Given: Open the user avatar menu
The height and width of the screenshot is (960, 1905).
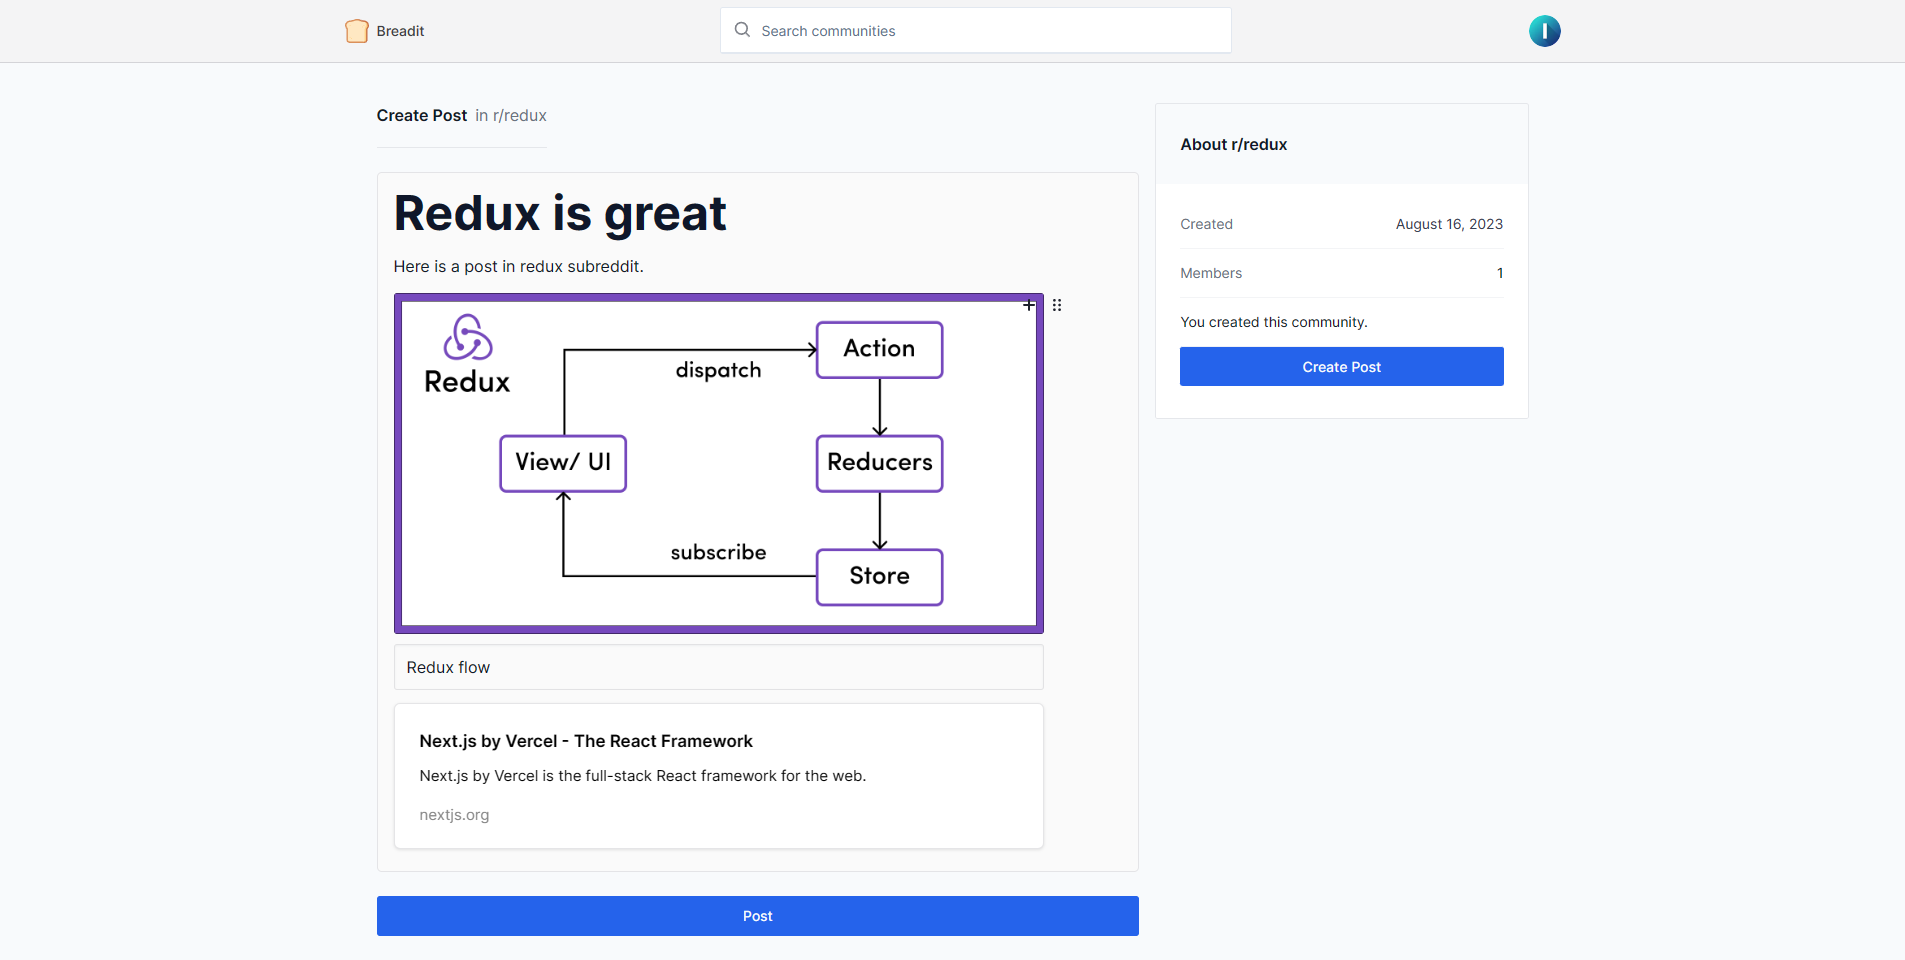Looking at the screenshot, I should pos(1544,31).
